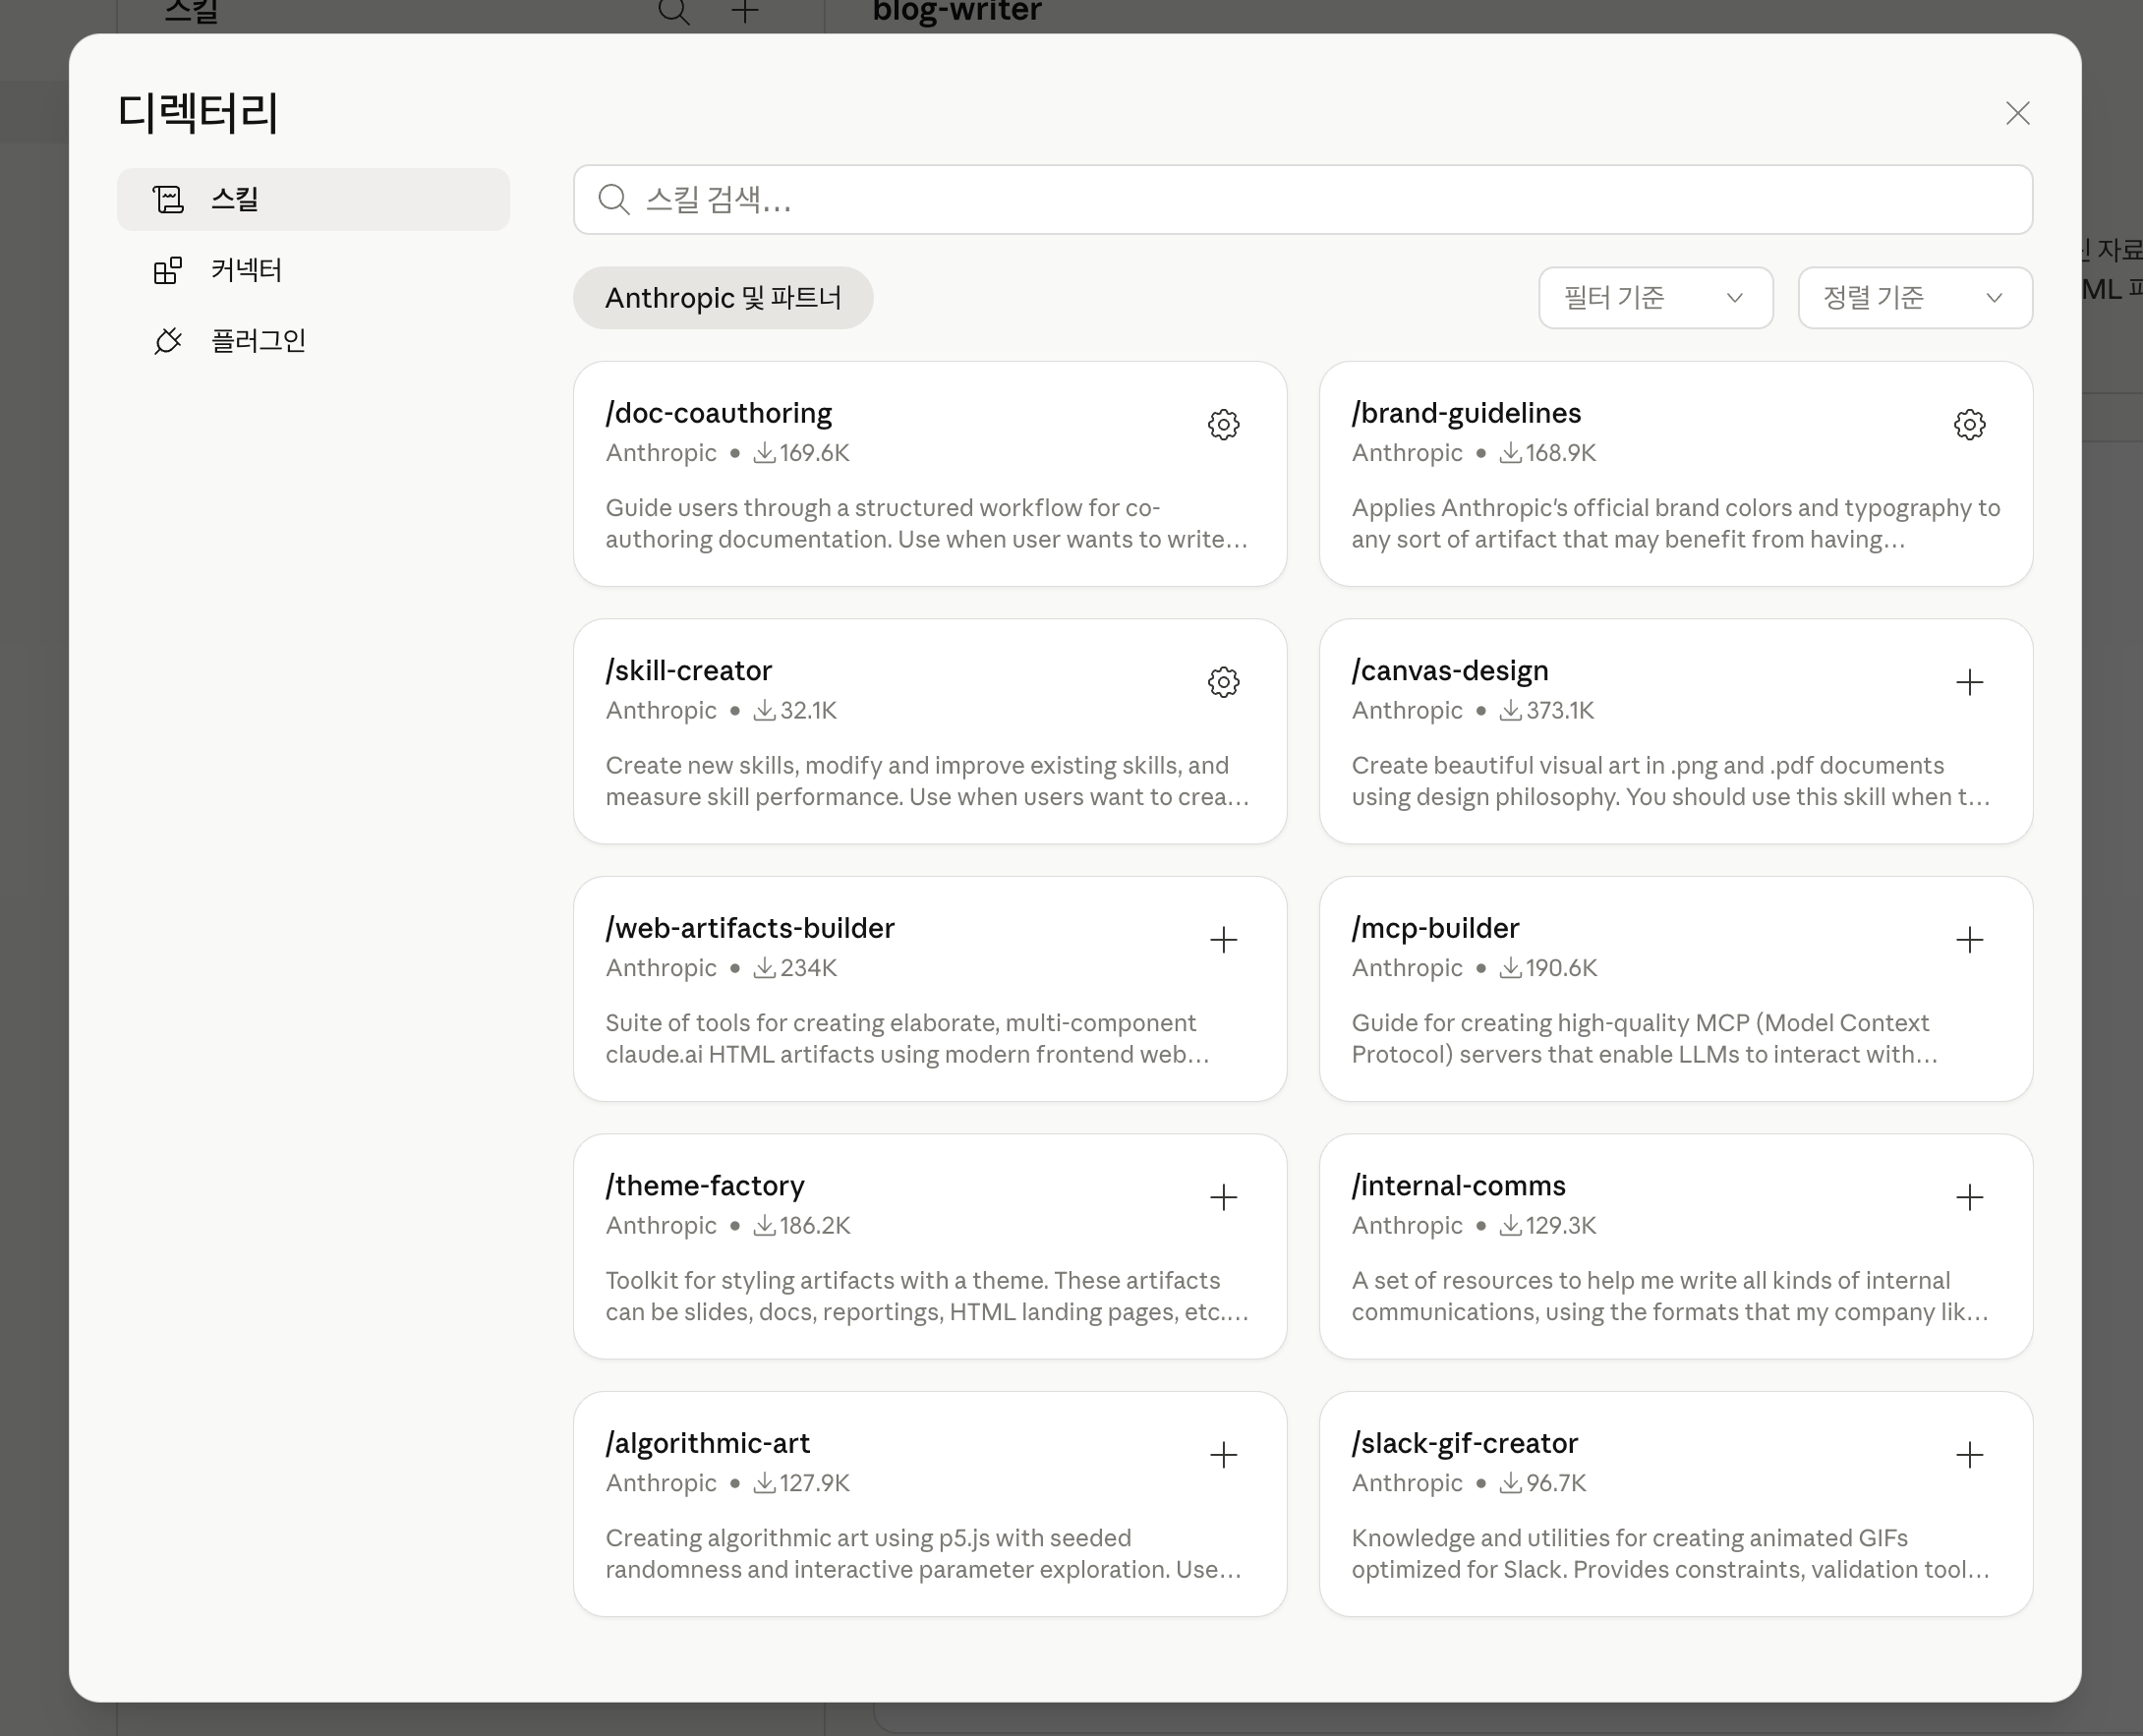Open the 정렬 기준 sort dropdown
The image size is (2143, 1736).
[1914, 298]
